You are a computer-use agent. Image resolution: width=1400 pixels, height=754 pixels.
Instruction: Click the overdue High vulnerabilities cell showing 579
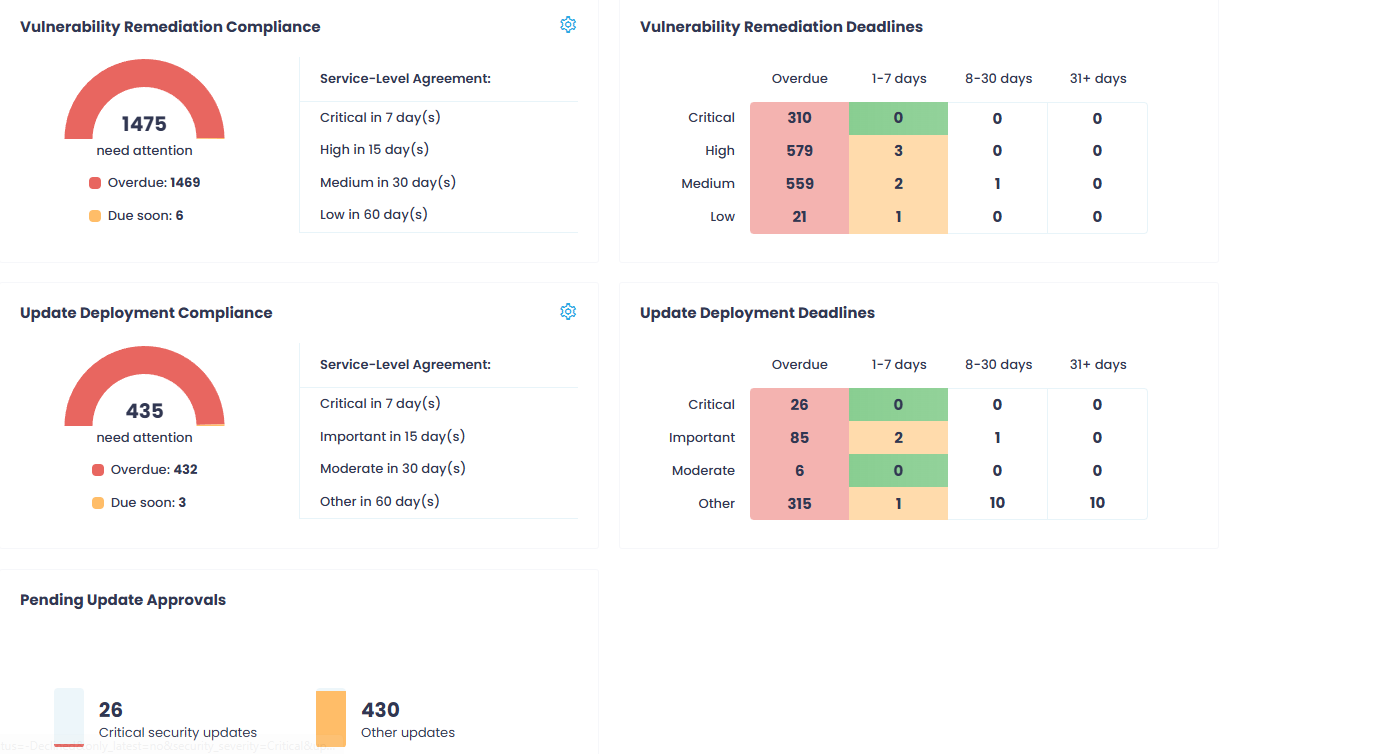pos(799,150)
